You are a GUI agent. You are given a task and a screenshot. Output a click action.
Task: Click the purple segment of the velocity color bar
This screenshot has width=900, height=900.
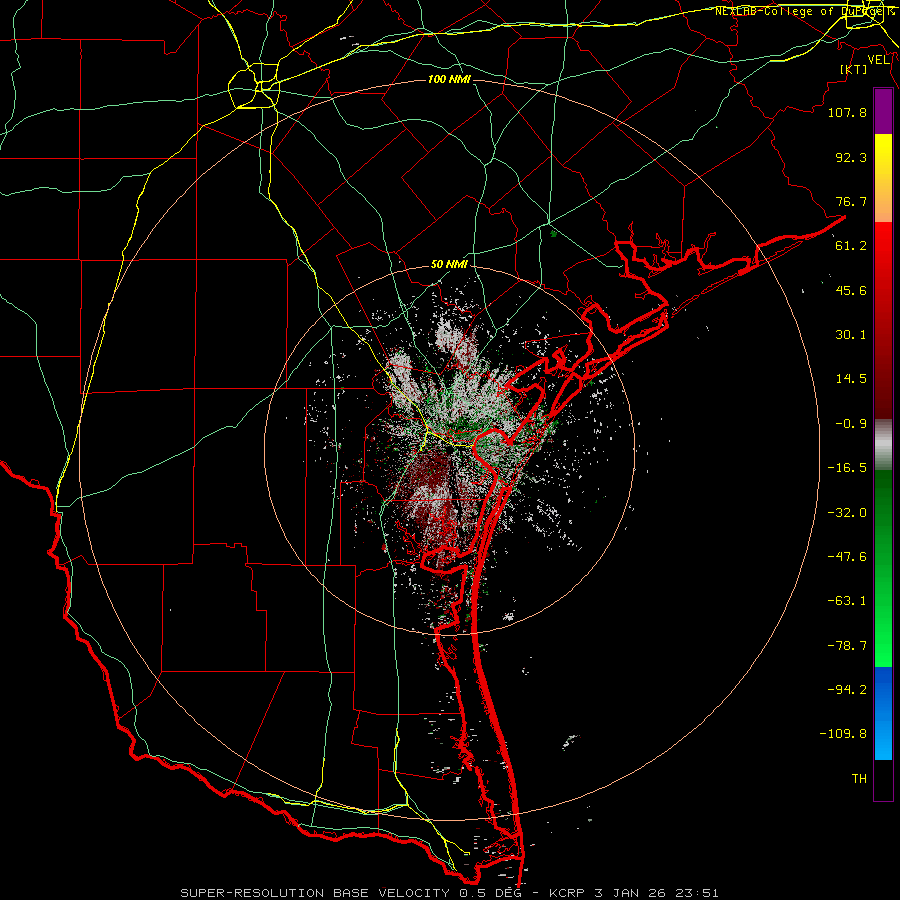pos(883,112)
